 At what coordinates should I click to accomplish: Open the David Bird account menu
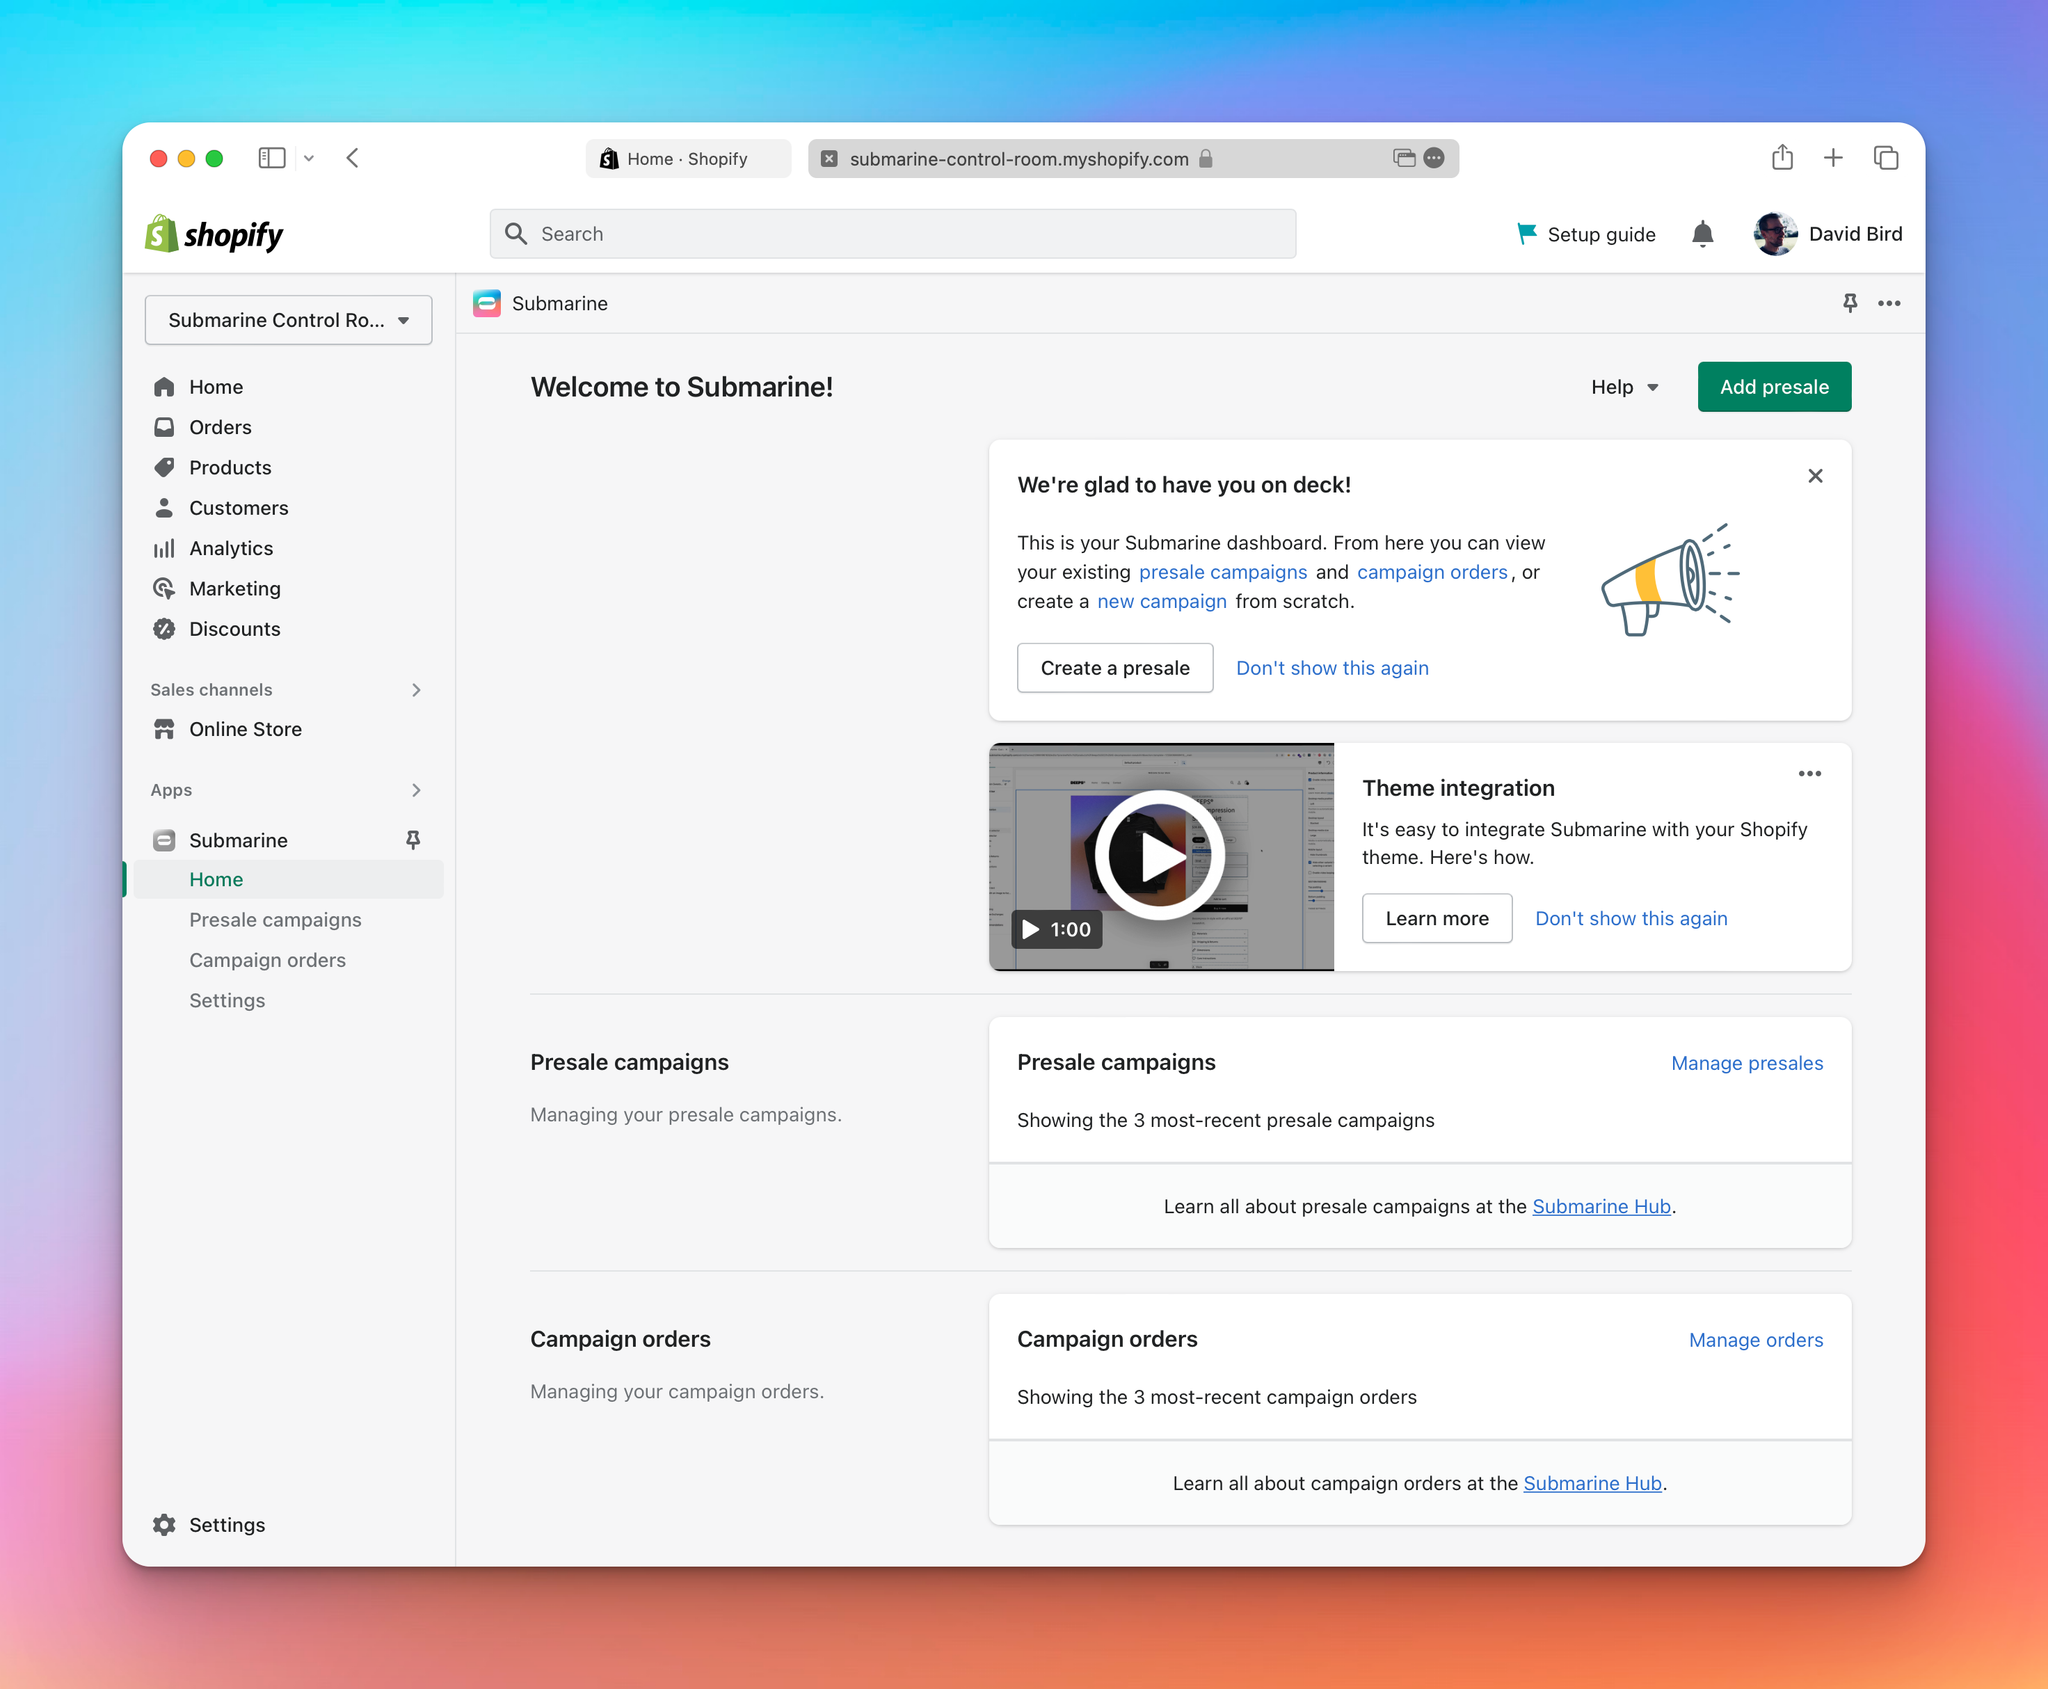coord(1828,234)
